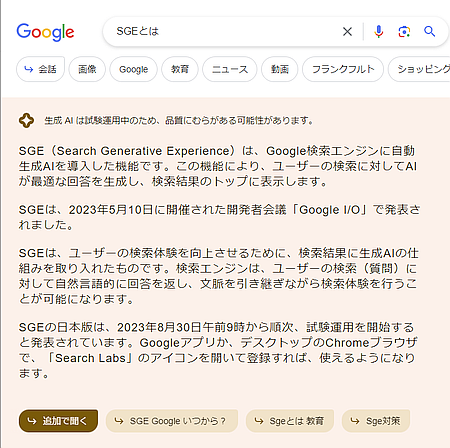
Task: Select the ニュース filter chip
Action: (230, 69)
